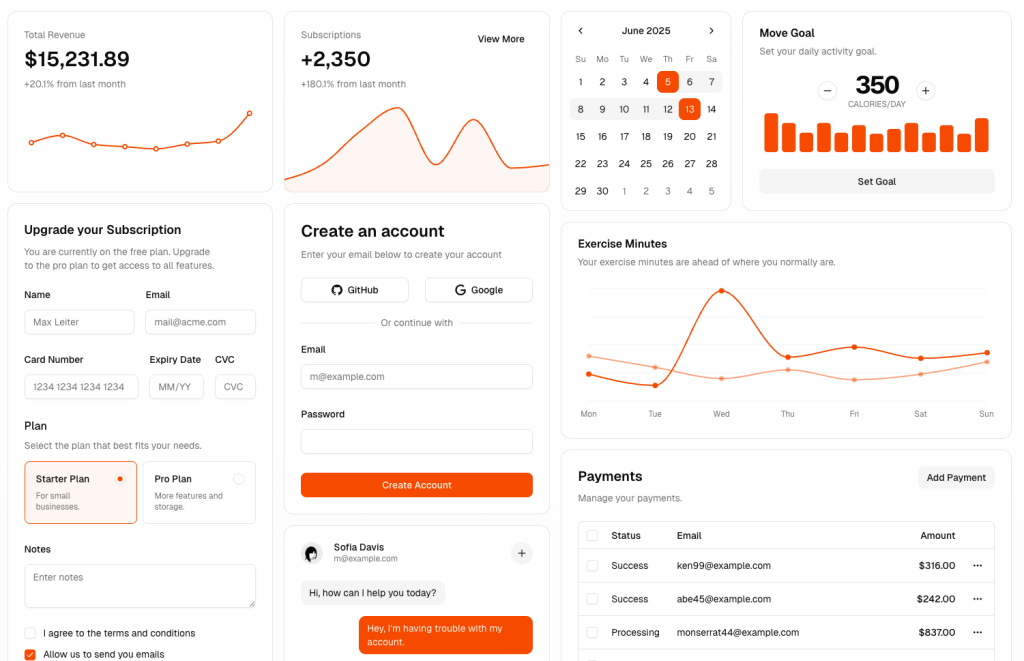Open row actions for abe45@example.com payment
Viewport: 1024px width, 661px height.
coord(977,599)
